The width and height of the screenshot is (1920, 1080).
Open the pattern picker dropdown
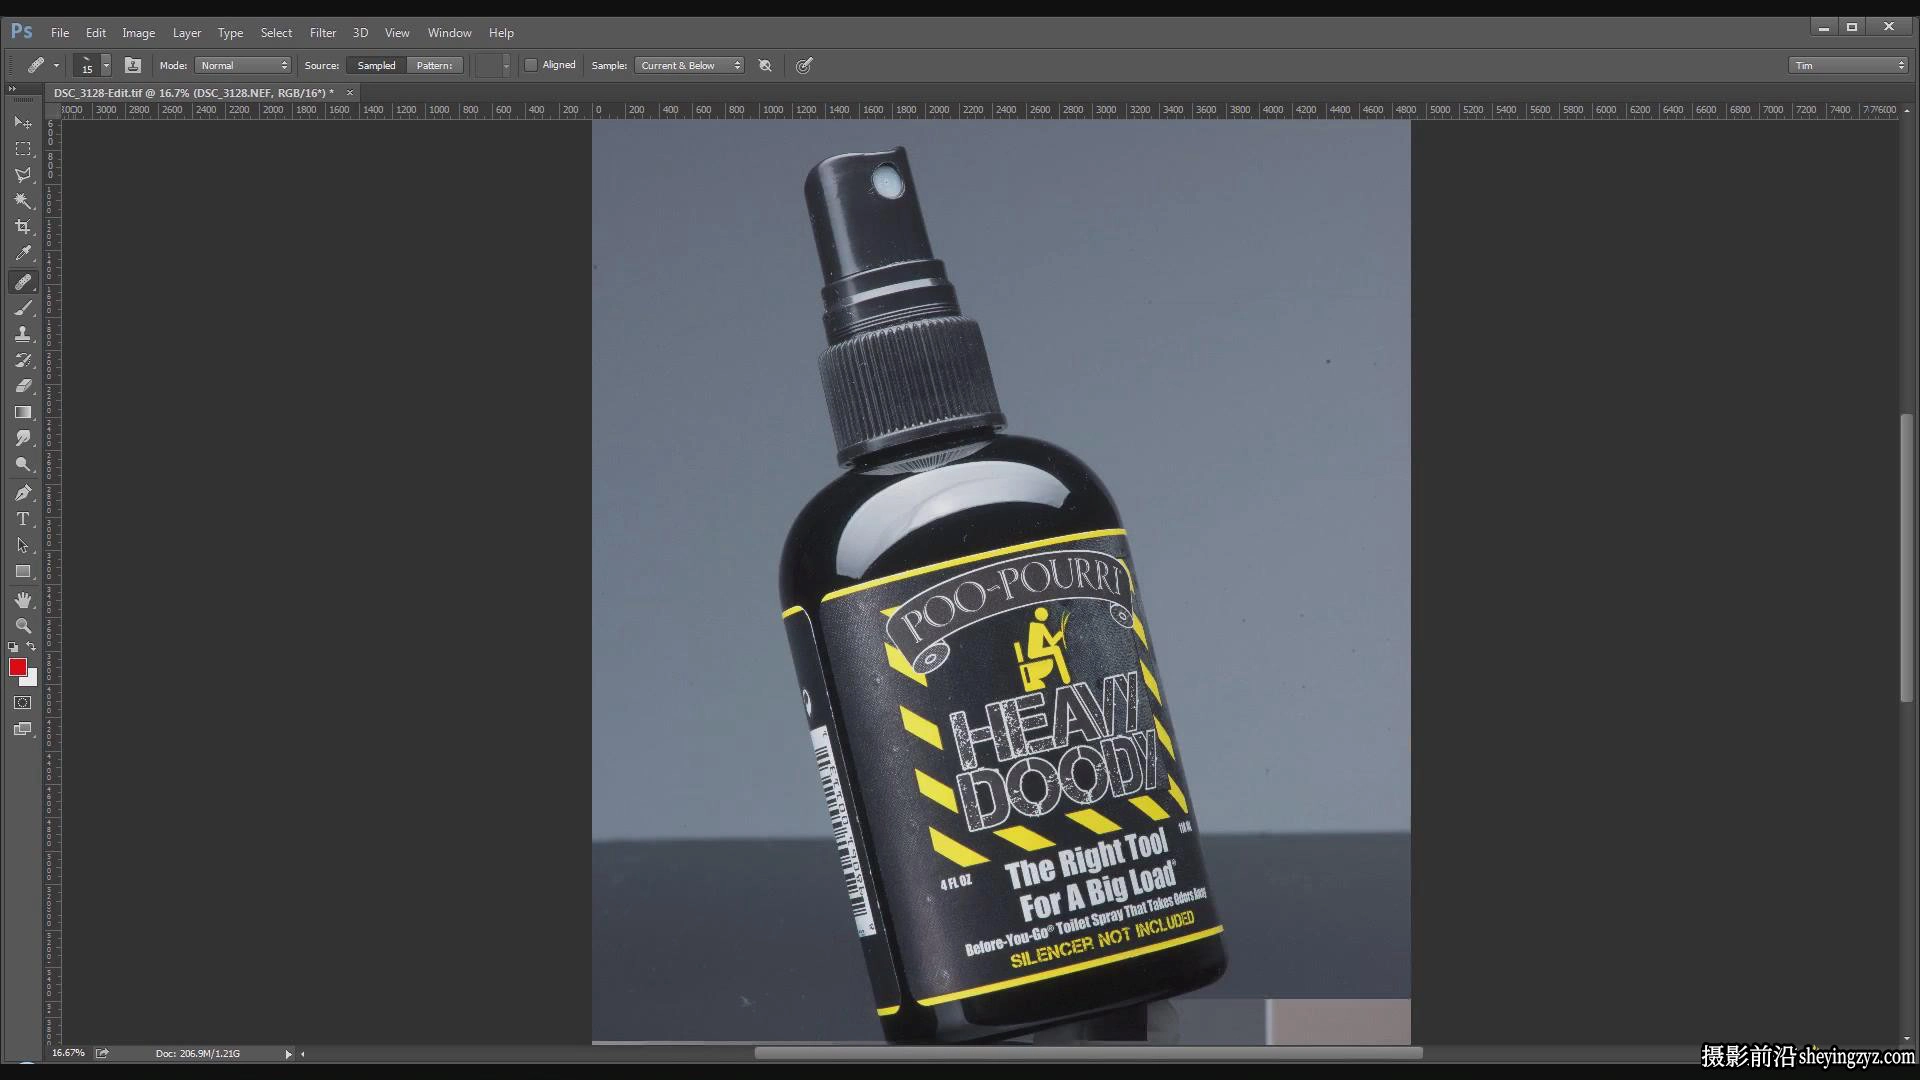click(506, 65)
